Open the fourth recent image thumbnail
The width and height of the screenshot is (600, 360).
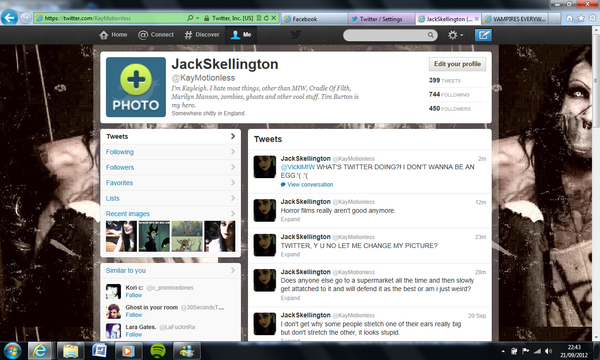tap(220, 236)
